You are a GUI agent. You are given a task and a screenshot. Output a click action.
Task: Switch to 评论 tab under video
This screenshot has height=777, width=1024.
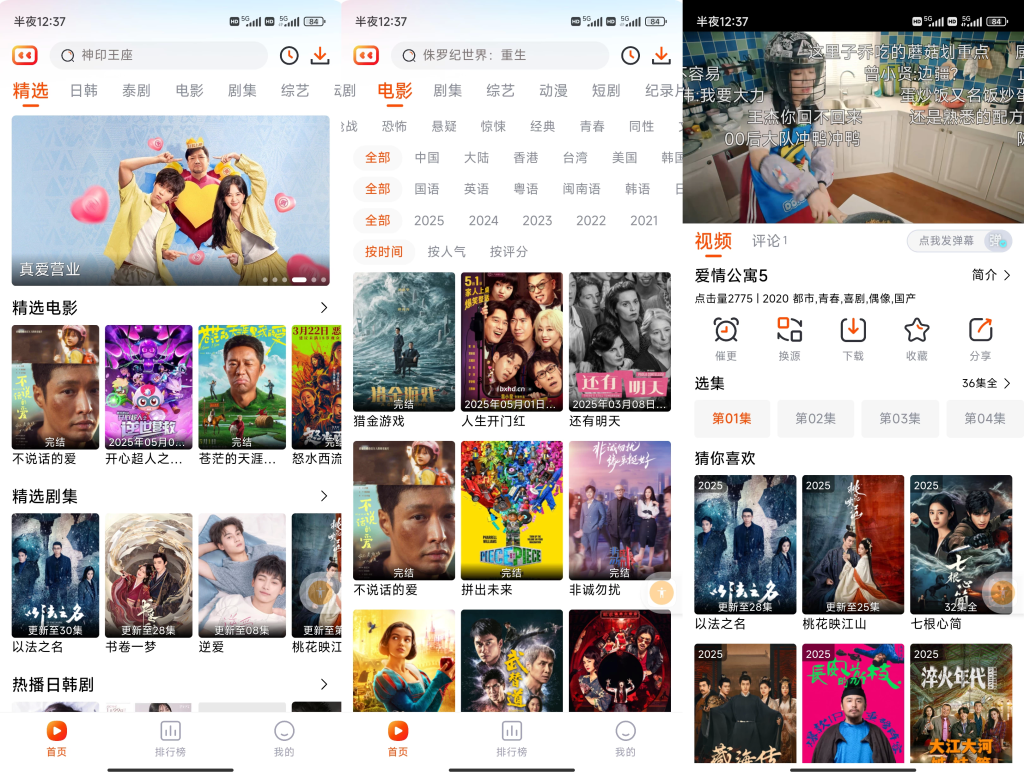coord(769,241)
